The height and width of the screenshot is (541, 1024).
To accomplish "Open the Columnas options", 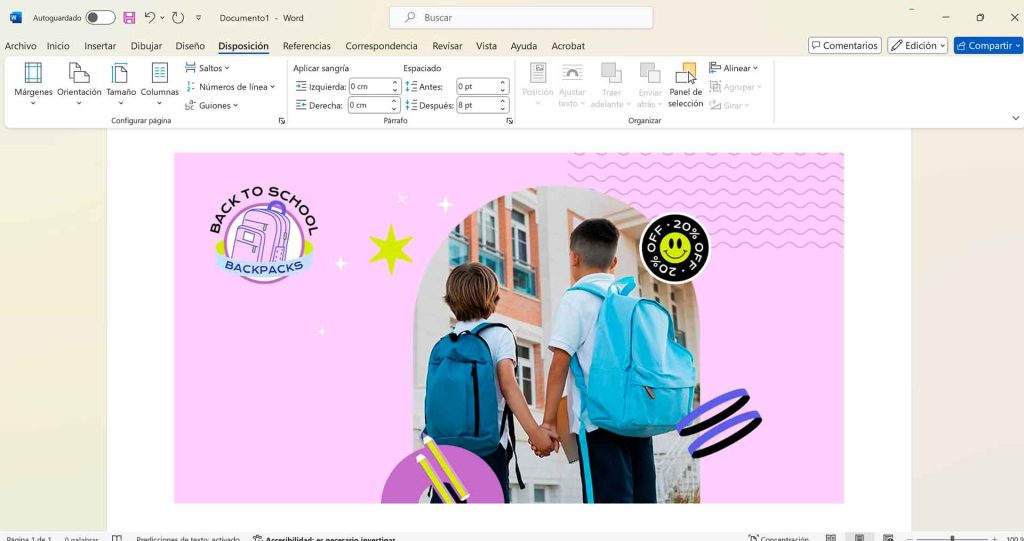I will (x=159, y=83).
